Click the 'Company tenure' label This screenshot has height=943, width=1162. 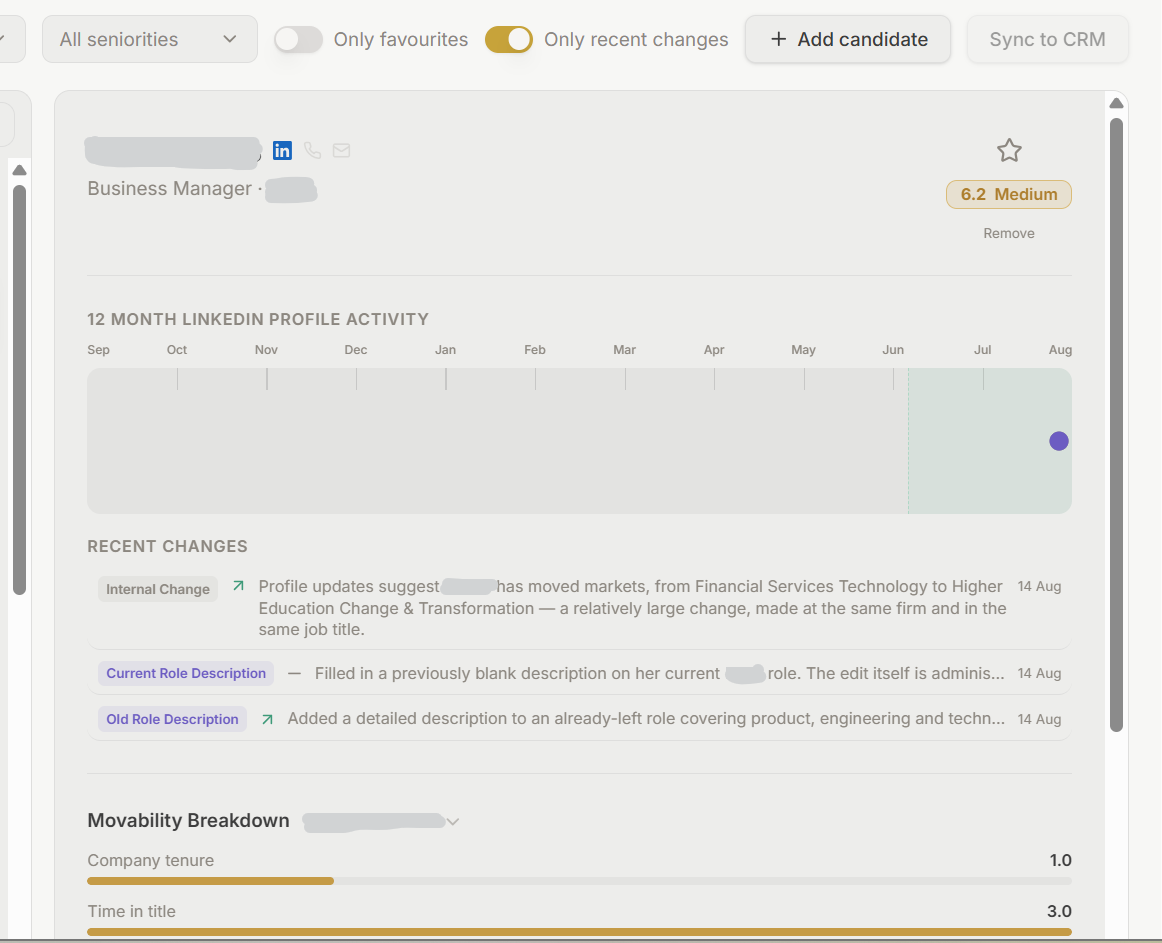tap(150, 860)
